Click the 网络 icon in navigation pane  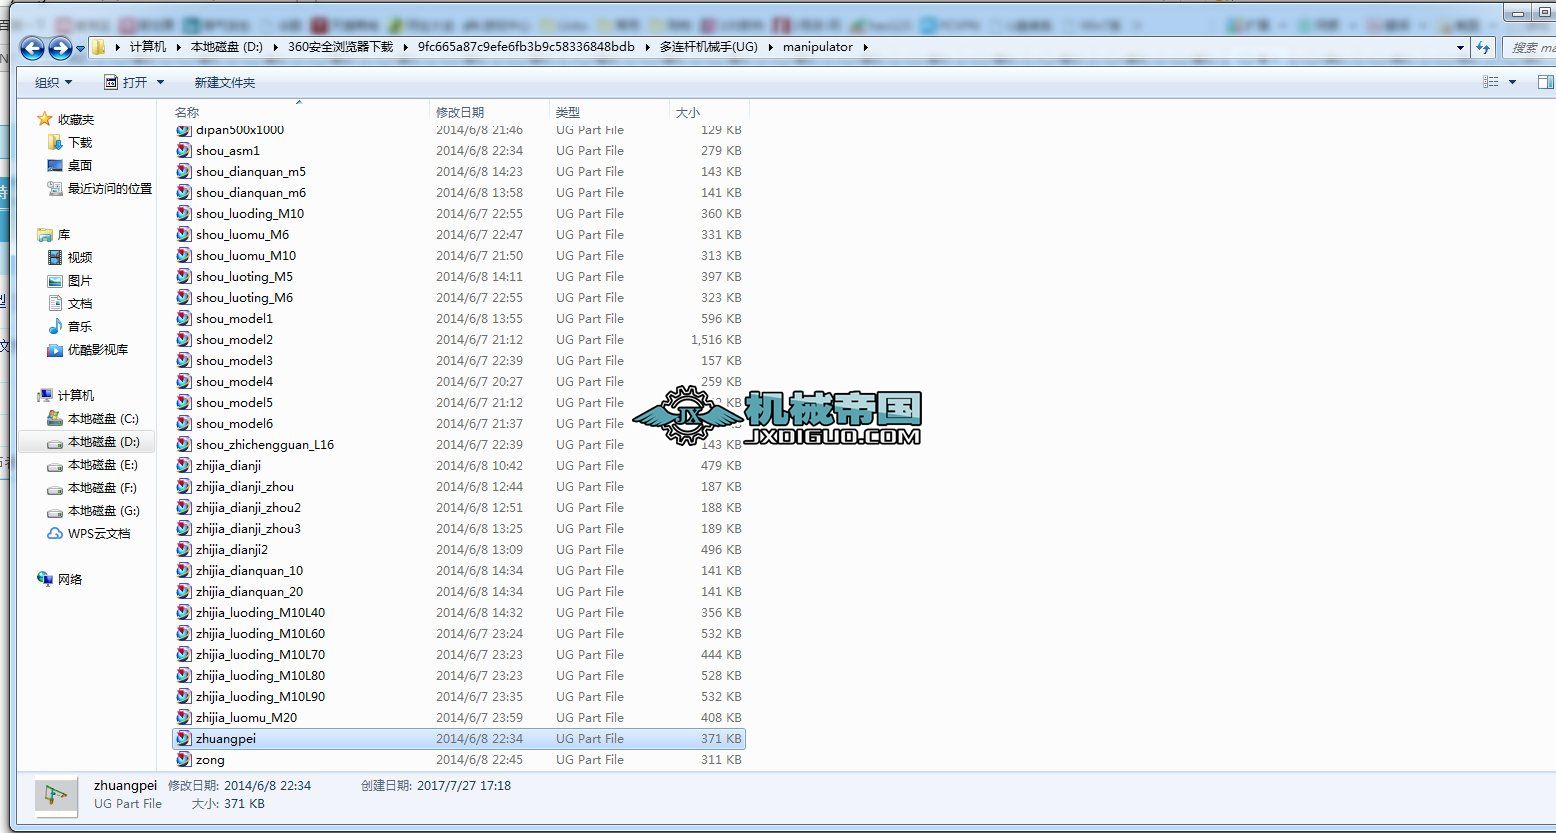pos(44,579)
